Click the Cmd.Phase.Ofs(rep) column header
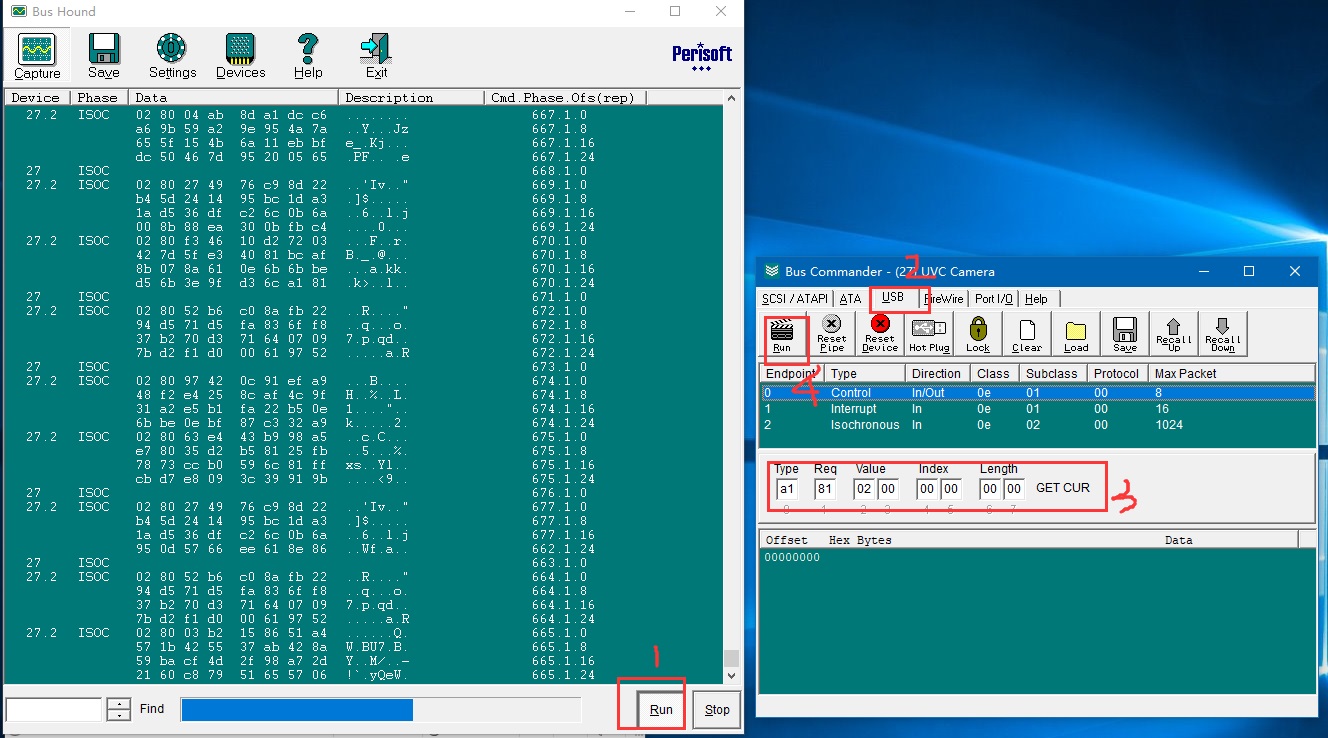Screen dimensions: 1328x738 [566, 98]
